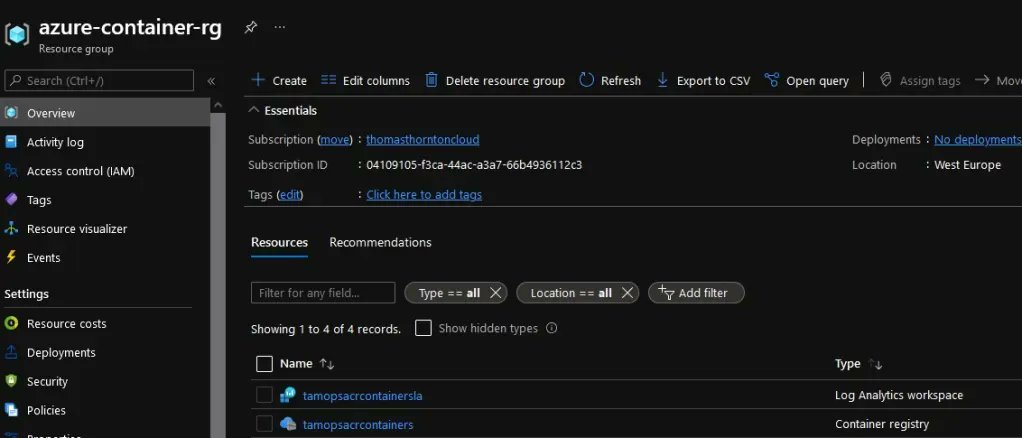
Task: Click the Showing 1 to 4 records text
Action: click(x=326, y=329)
